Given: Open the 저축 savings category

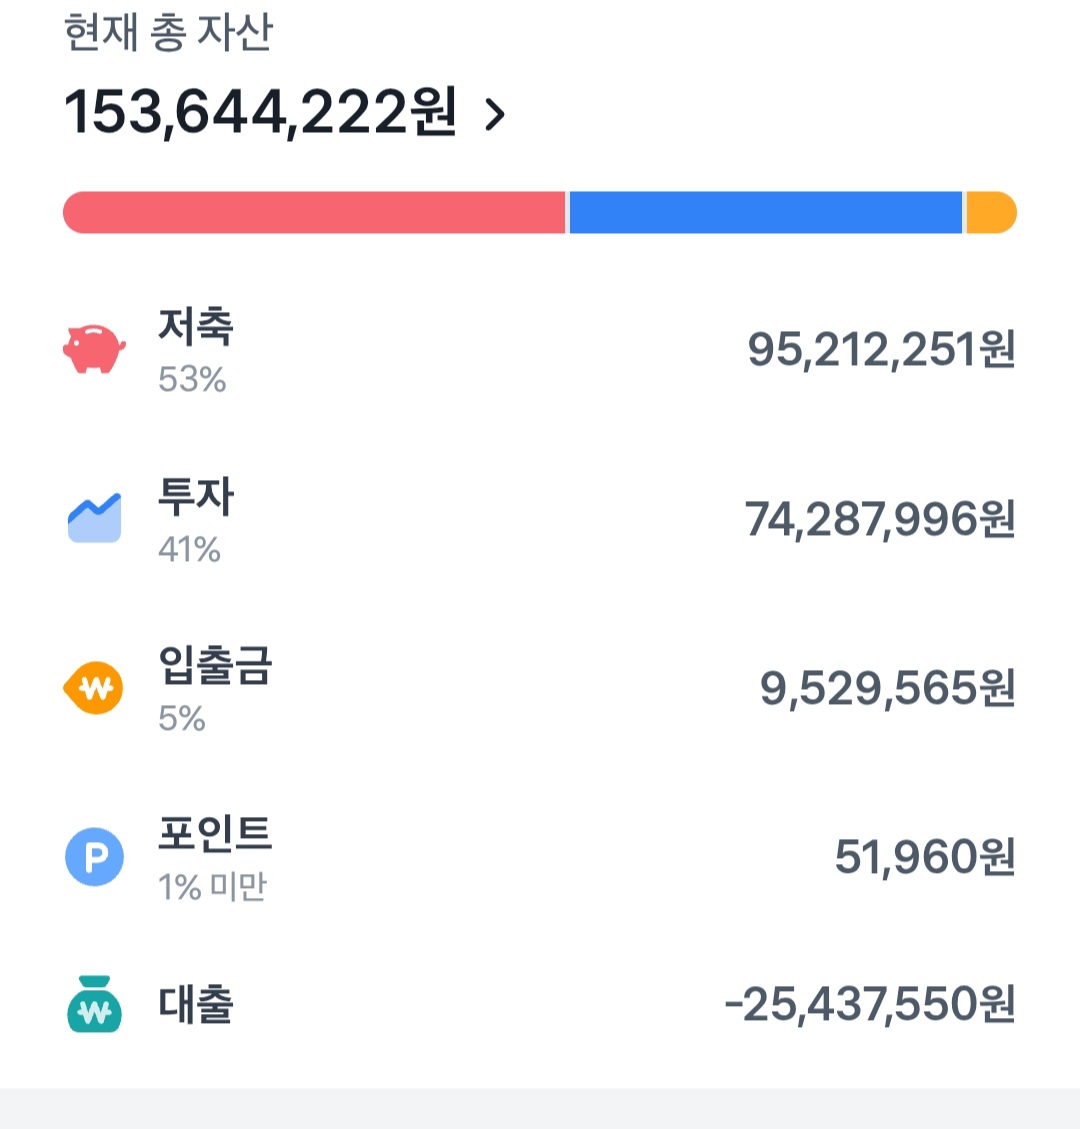Looking at the screenshot, I should click(196, 328).
